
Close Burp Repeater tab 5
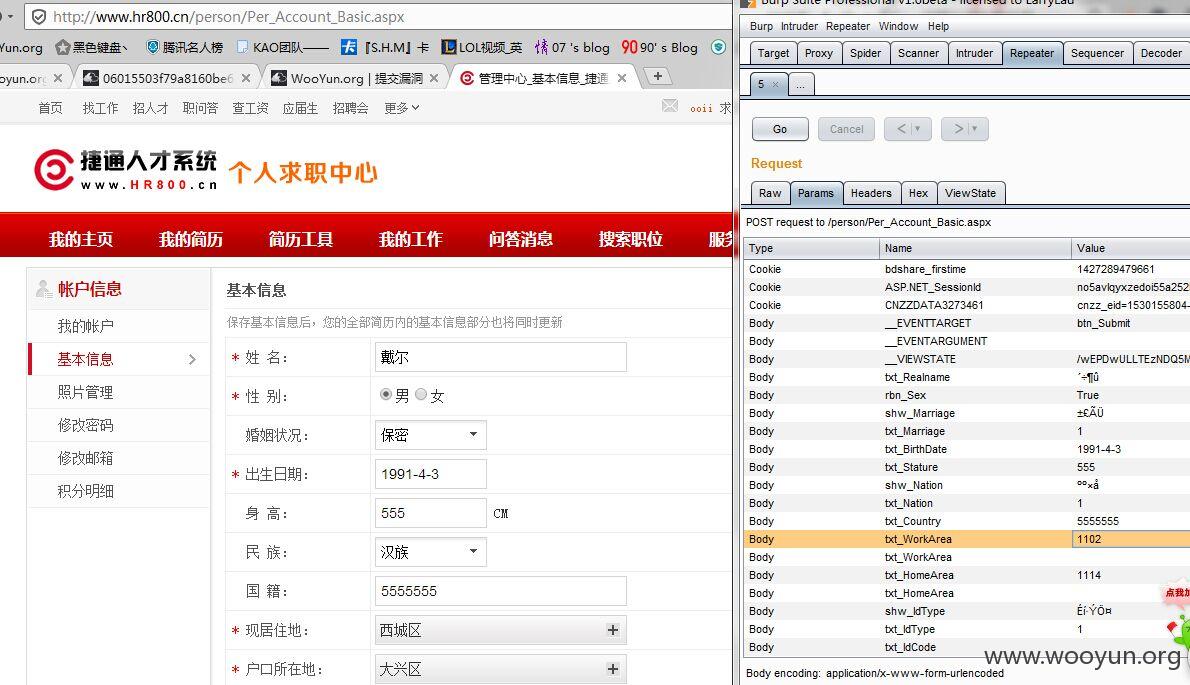point(775,84)
